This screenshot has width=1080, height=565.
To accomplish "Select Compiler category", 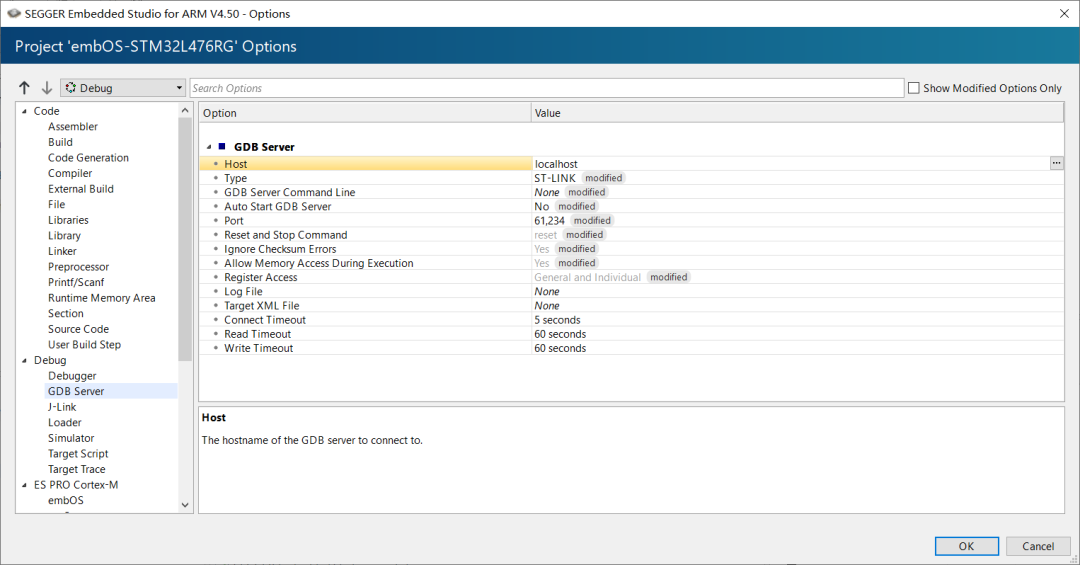I will [x=70, y=174].
